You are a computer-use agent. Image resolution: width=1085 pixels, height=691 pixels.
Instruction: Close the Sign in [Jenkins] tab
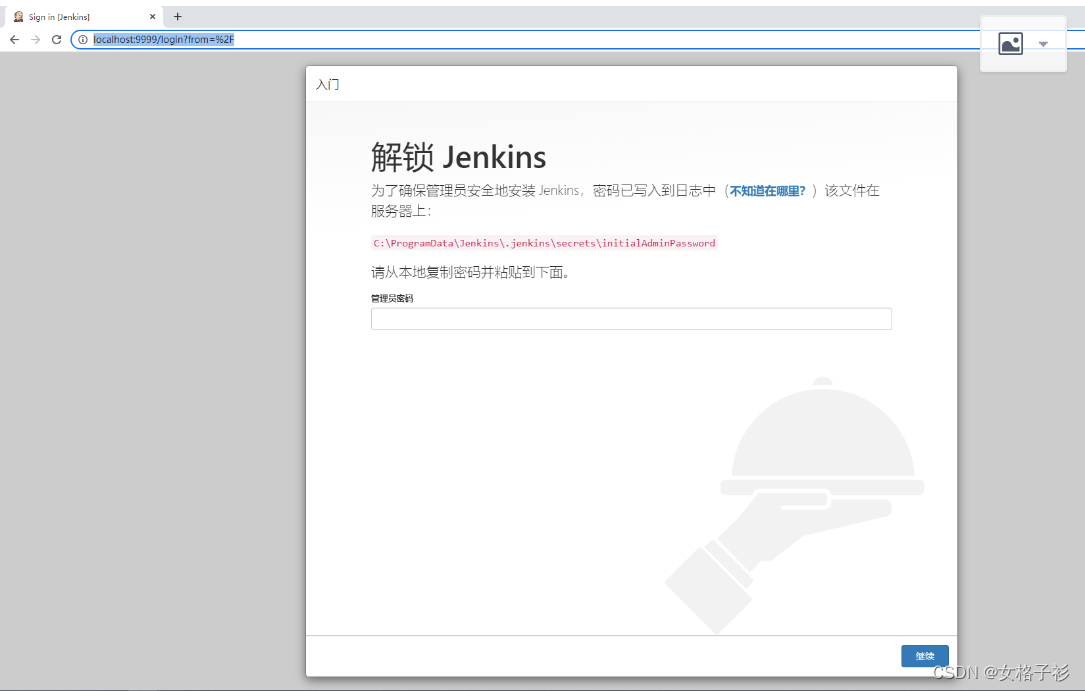[152, 17]
